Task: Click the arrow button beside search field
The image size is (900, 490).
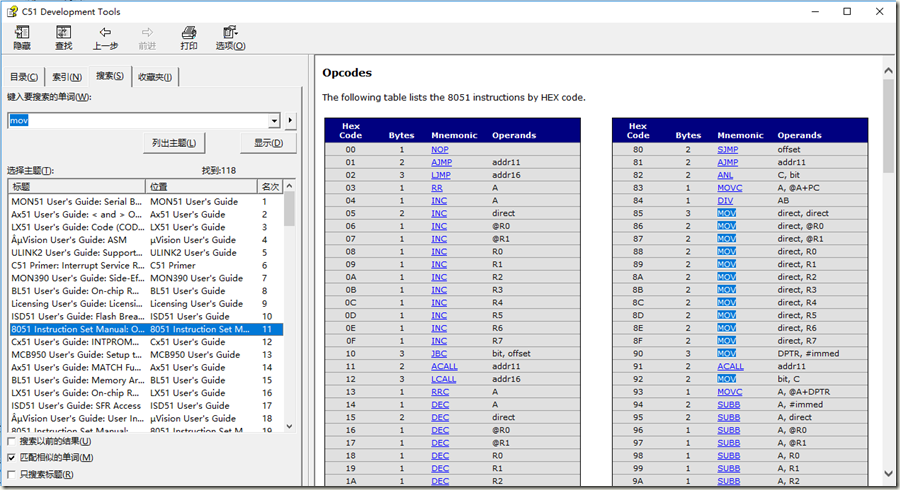Action: [291, 121]
